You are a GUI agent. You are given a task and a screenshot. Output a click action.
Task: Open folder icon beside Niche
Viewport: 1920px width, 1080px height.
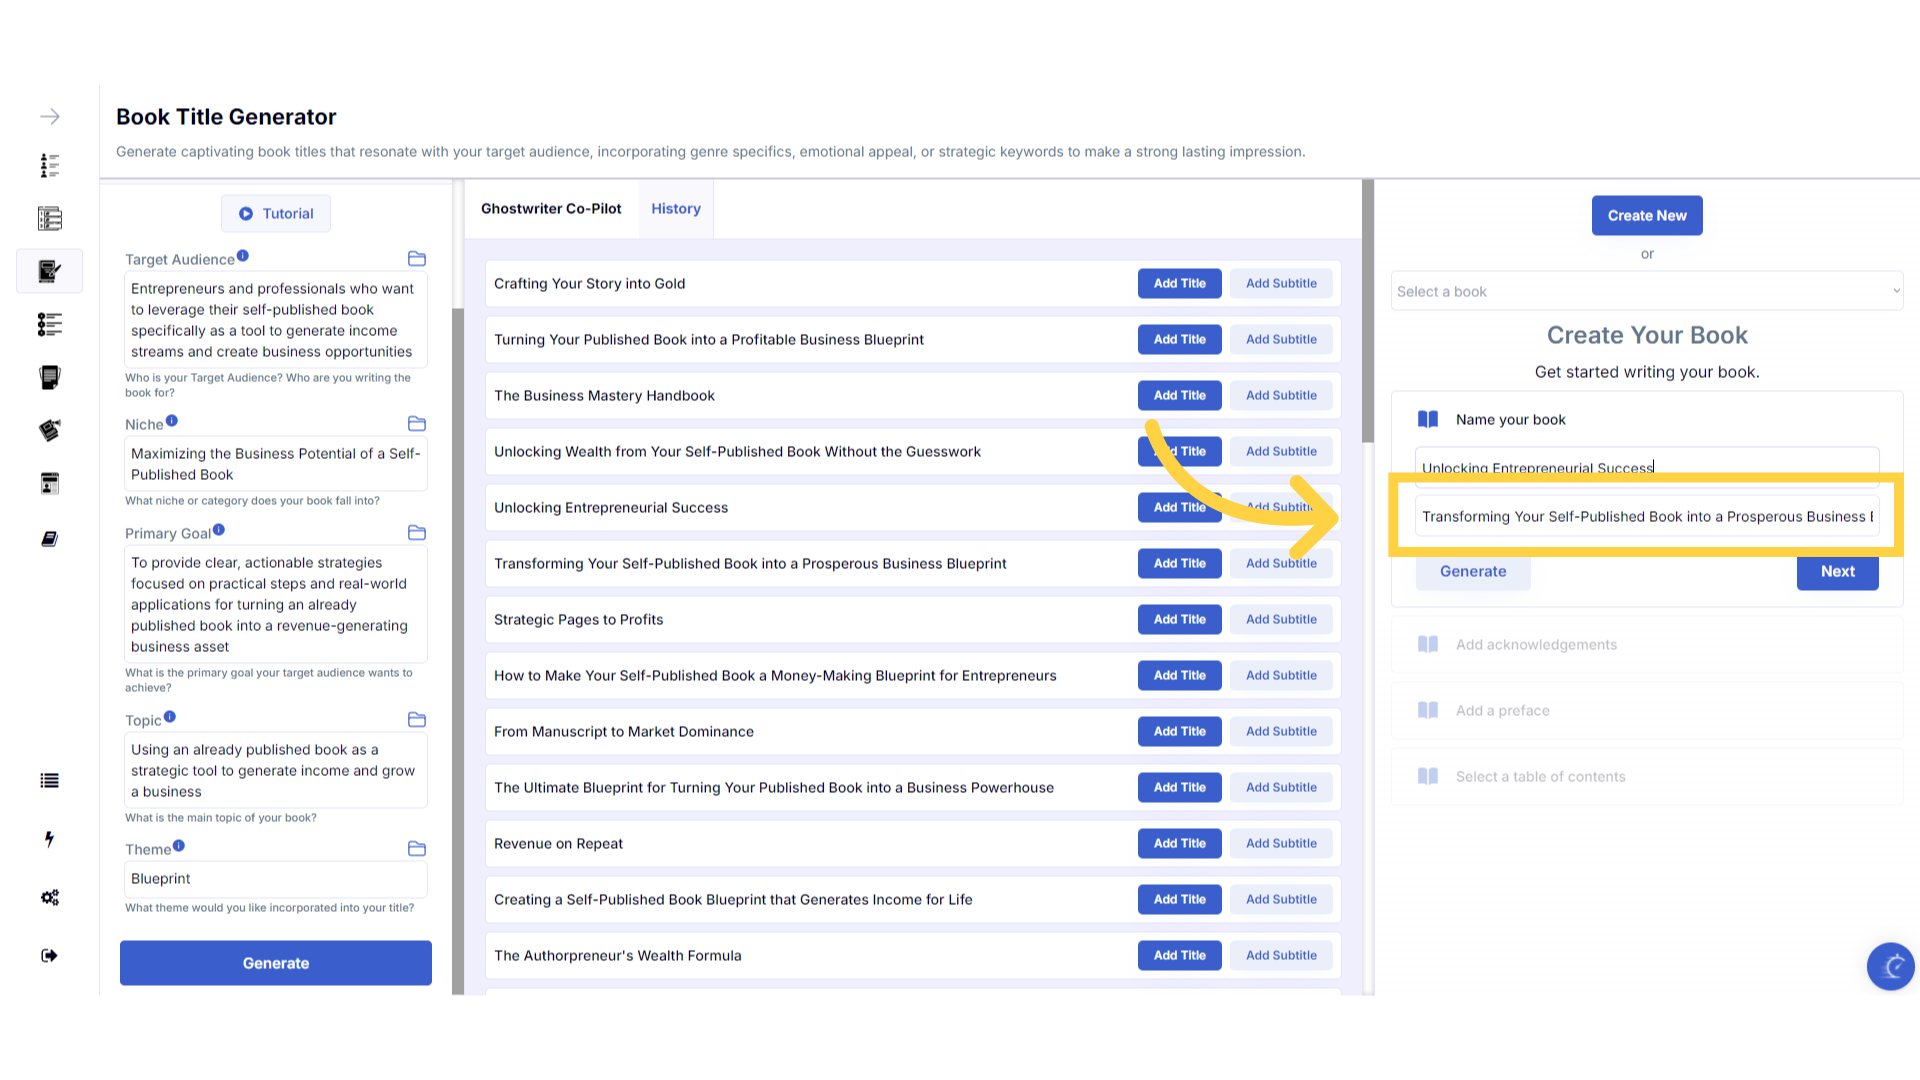tap(417, 424)
